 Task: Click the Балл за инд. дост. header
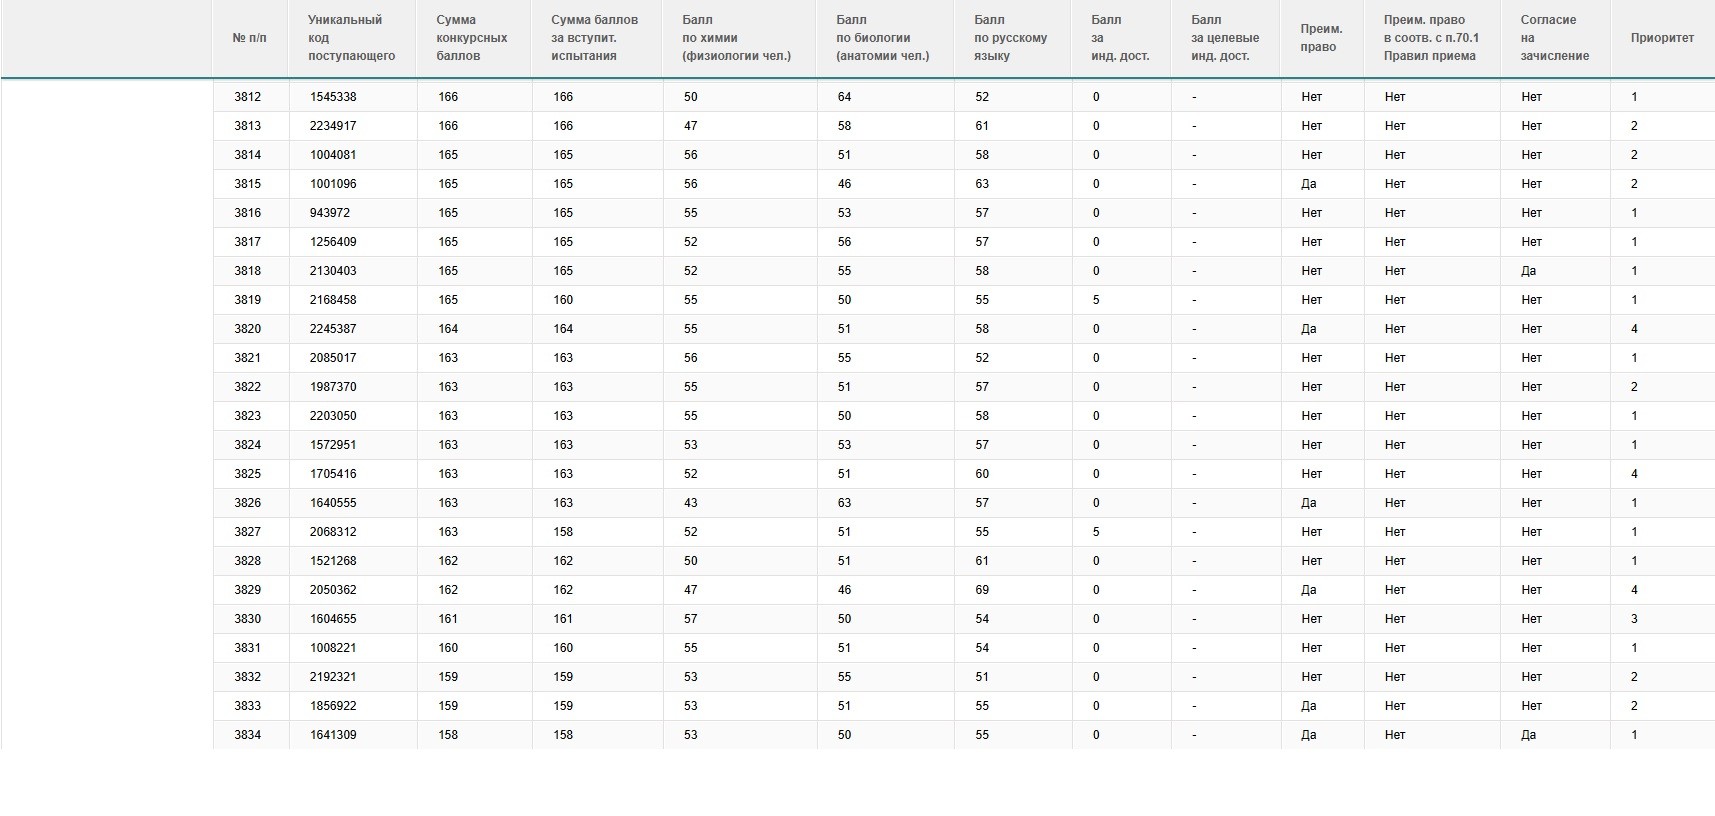pyautogui.click(x=1120, y=38)
